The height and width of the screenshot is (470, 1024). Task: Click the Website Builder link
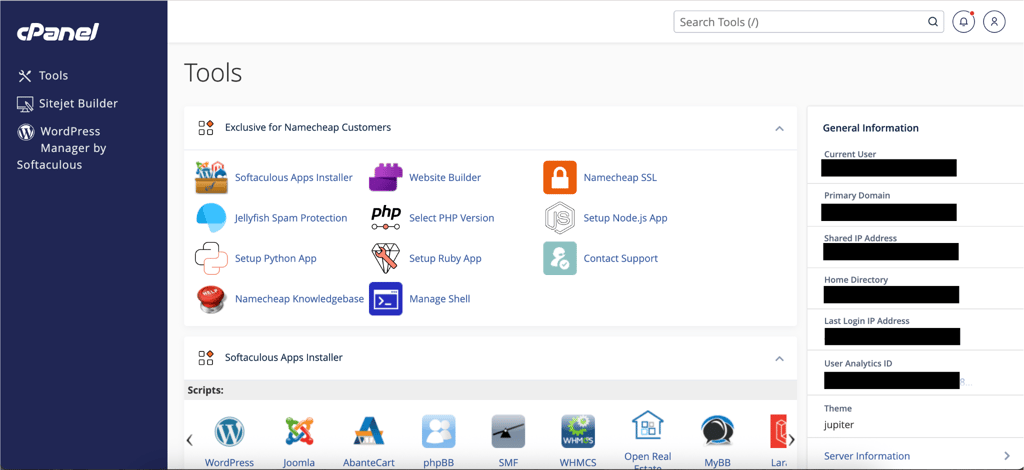point(445,178)
